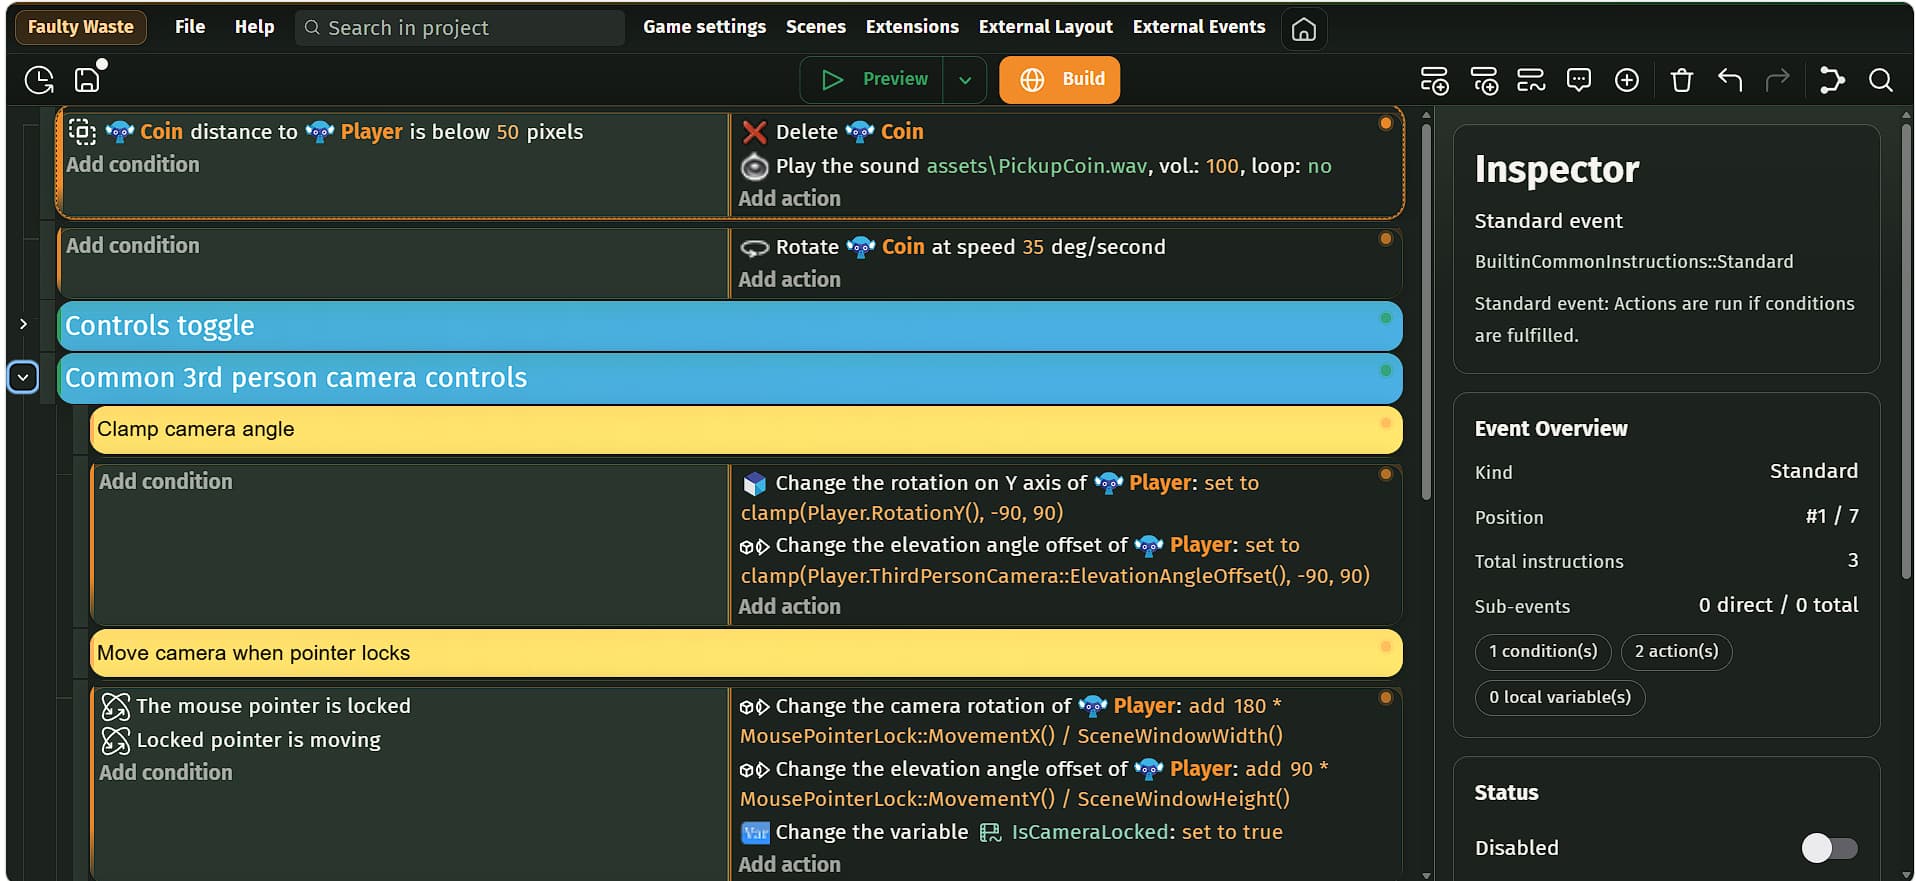
Task: Open the File menu
Action: tap(190, 27)
